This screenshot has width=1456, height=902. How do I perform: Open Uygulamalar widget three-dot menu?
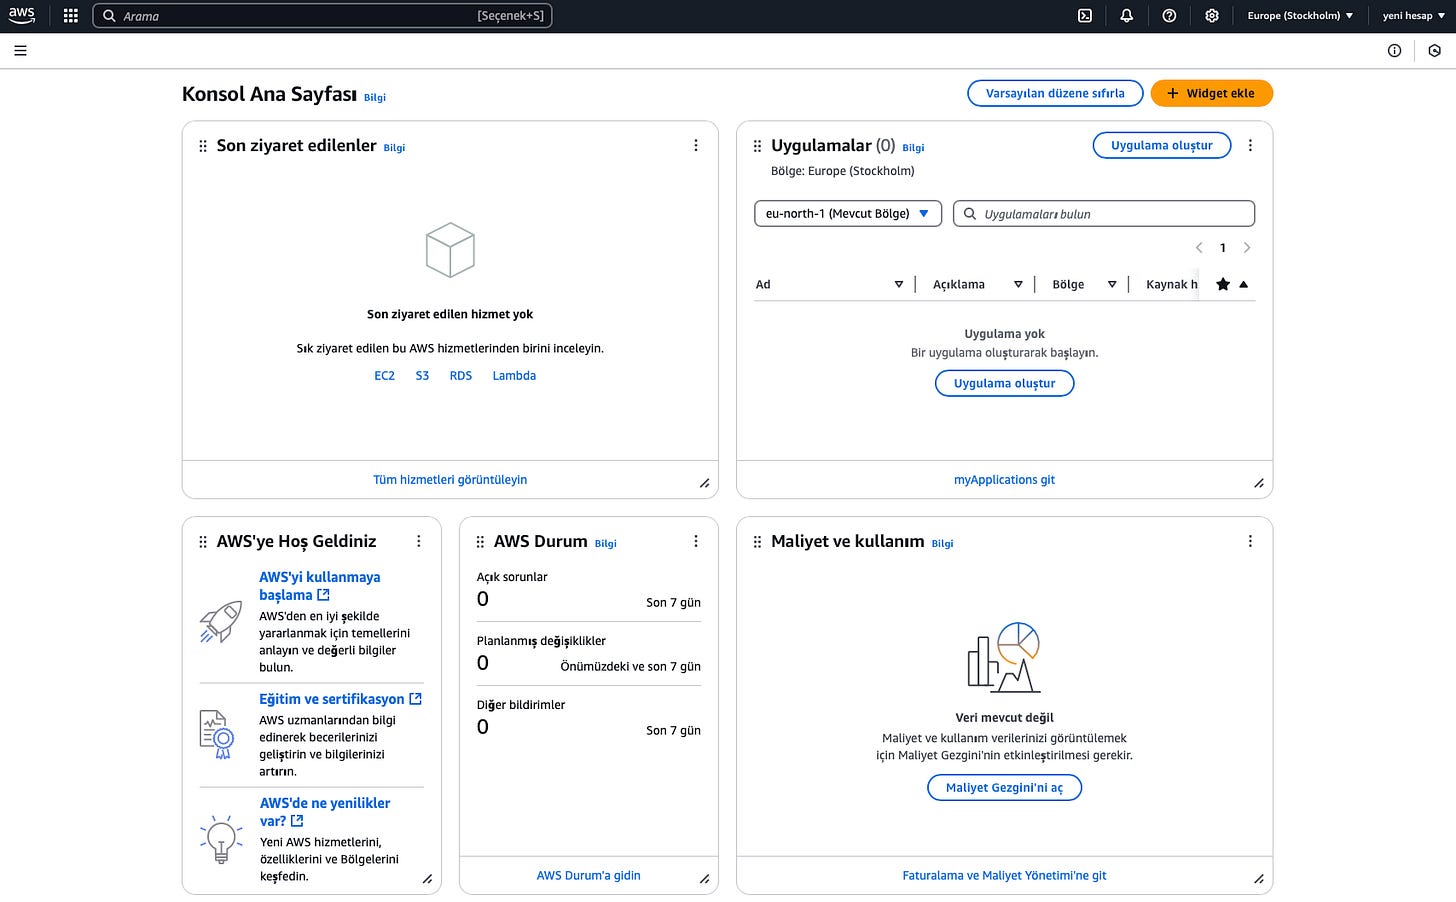coord(1250,145)
